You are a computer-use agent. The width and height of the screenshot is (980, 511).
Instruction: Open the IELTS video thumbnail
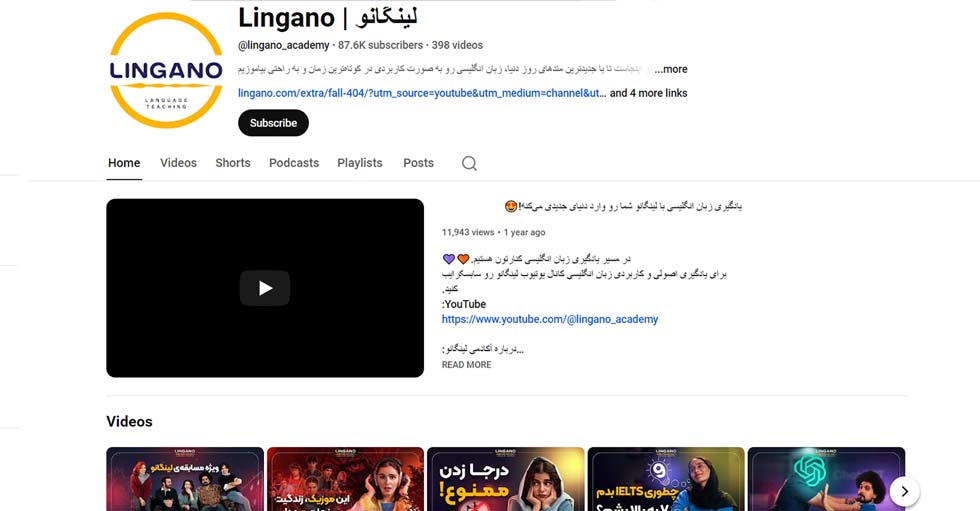pyautogui.click(x=666, y=479)
